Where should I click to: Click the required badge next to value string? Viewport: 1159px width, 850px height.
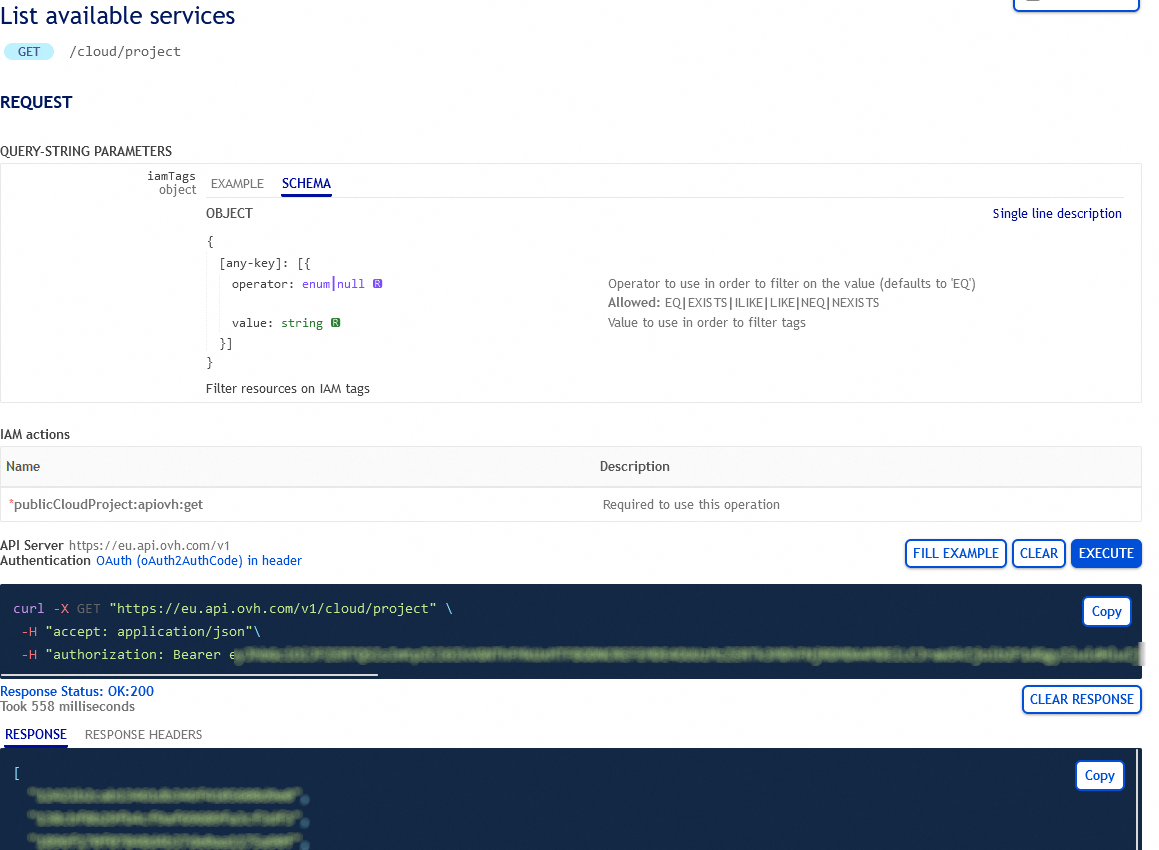click(x=335, y=322)
